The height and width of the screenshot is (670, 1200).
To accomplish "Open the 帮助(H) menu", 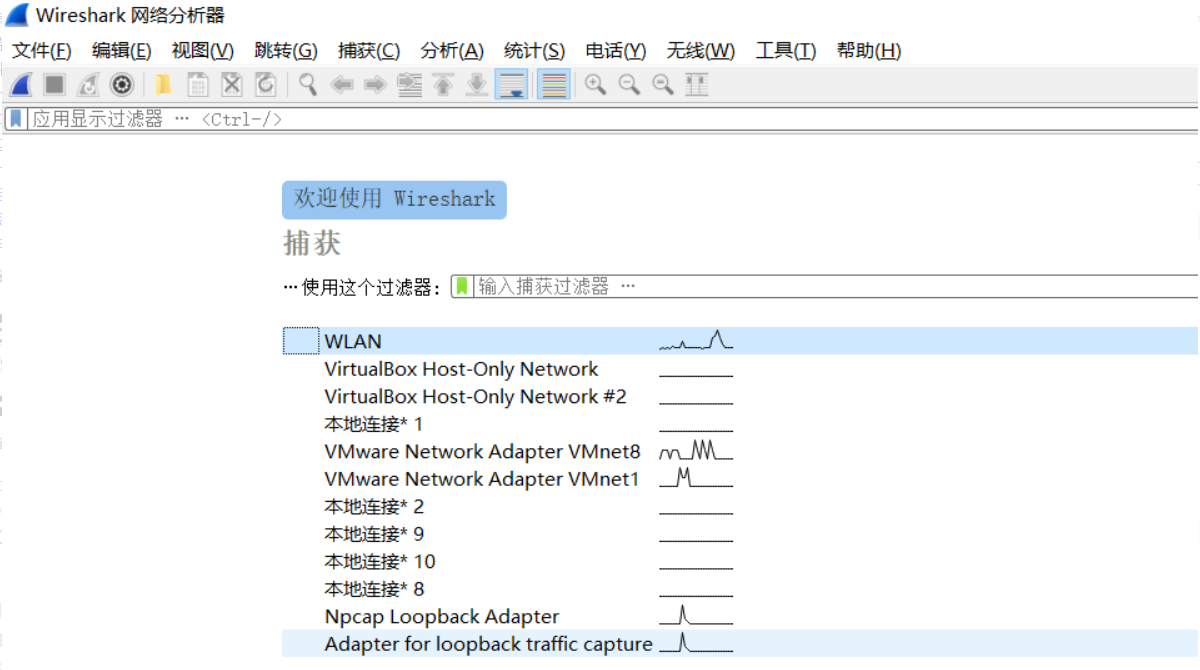I will tap(869, 51).
